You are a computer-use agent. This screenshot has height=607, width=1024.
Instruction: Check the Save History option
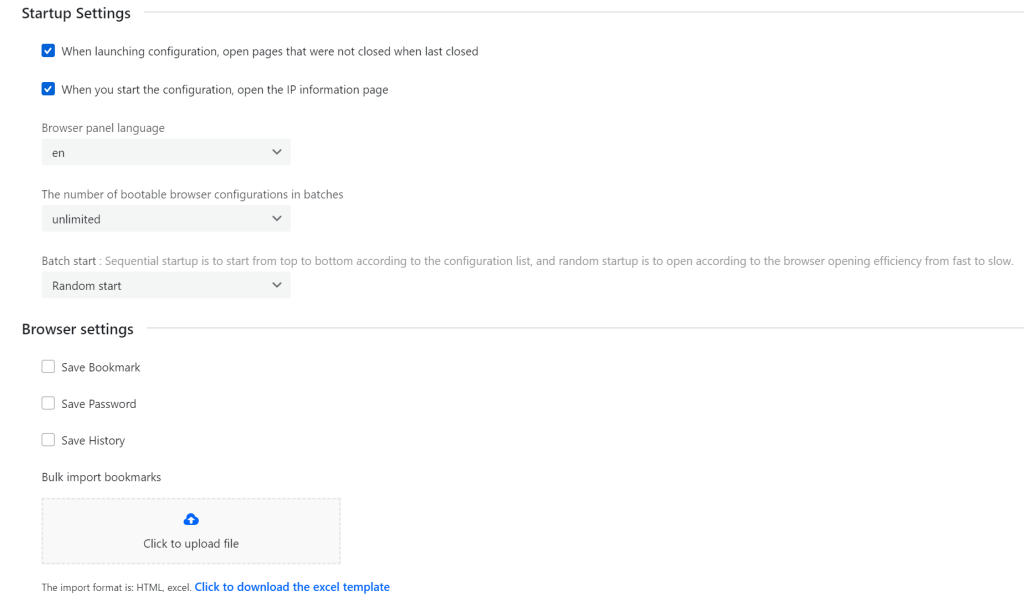(x=48, y=440)
